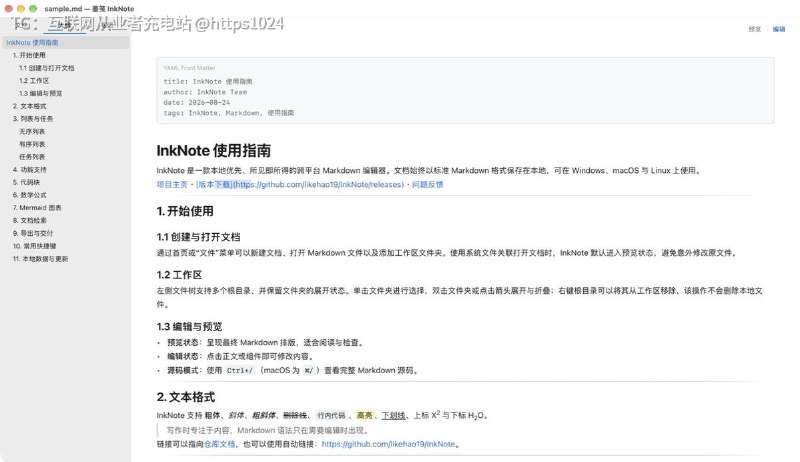The width and height of the screenshot is (800, 462).
Task: Jump to 2. 文本格式 in outline
Action: (29, 106)
